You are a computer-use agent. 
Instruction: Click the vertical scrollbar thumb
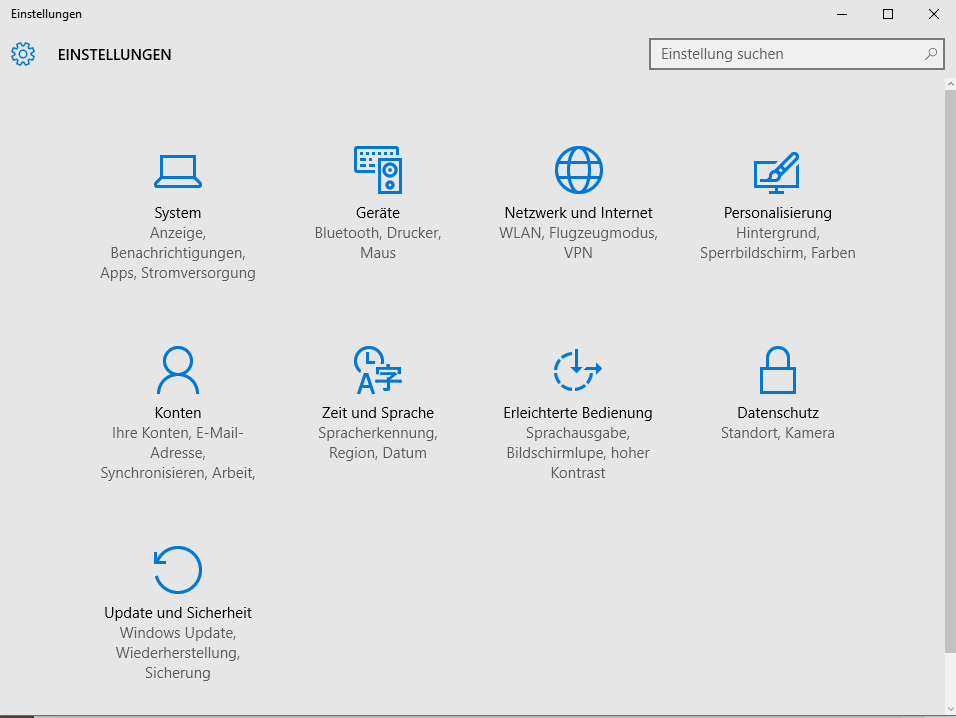tap(950, 372)
